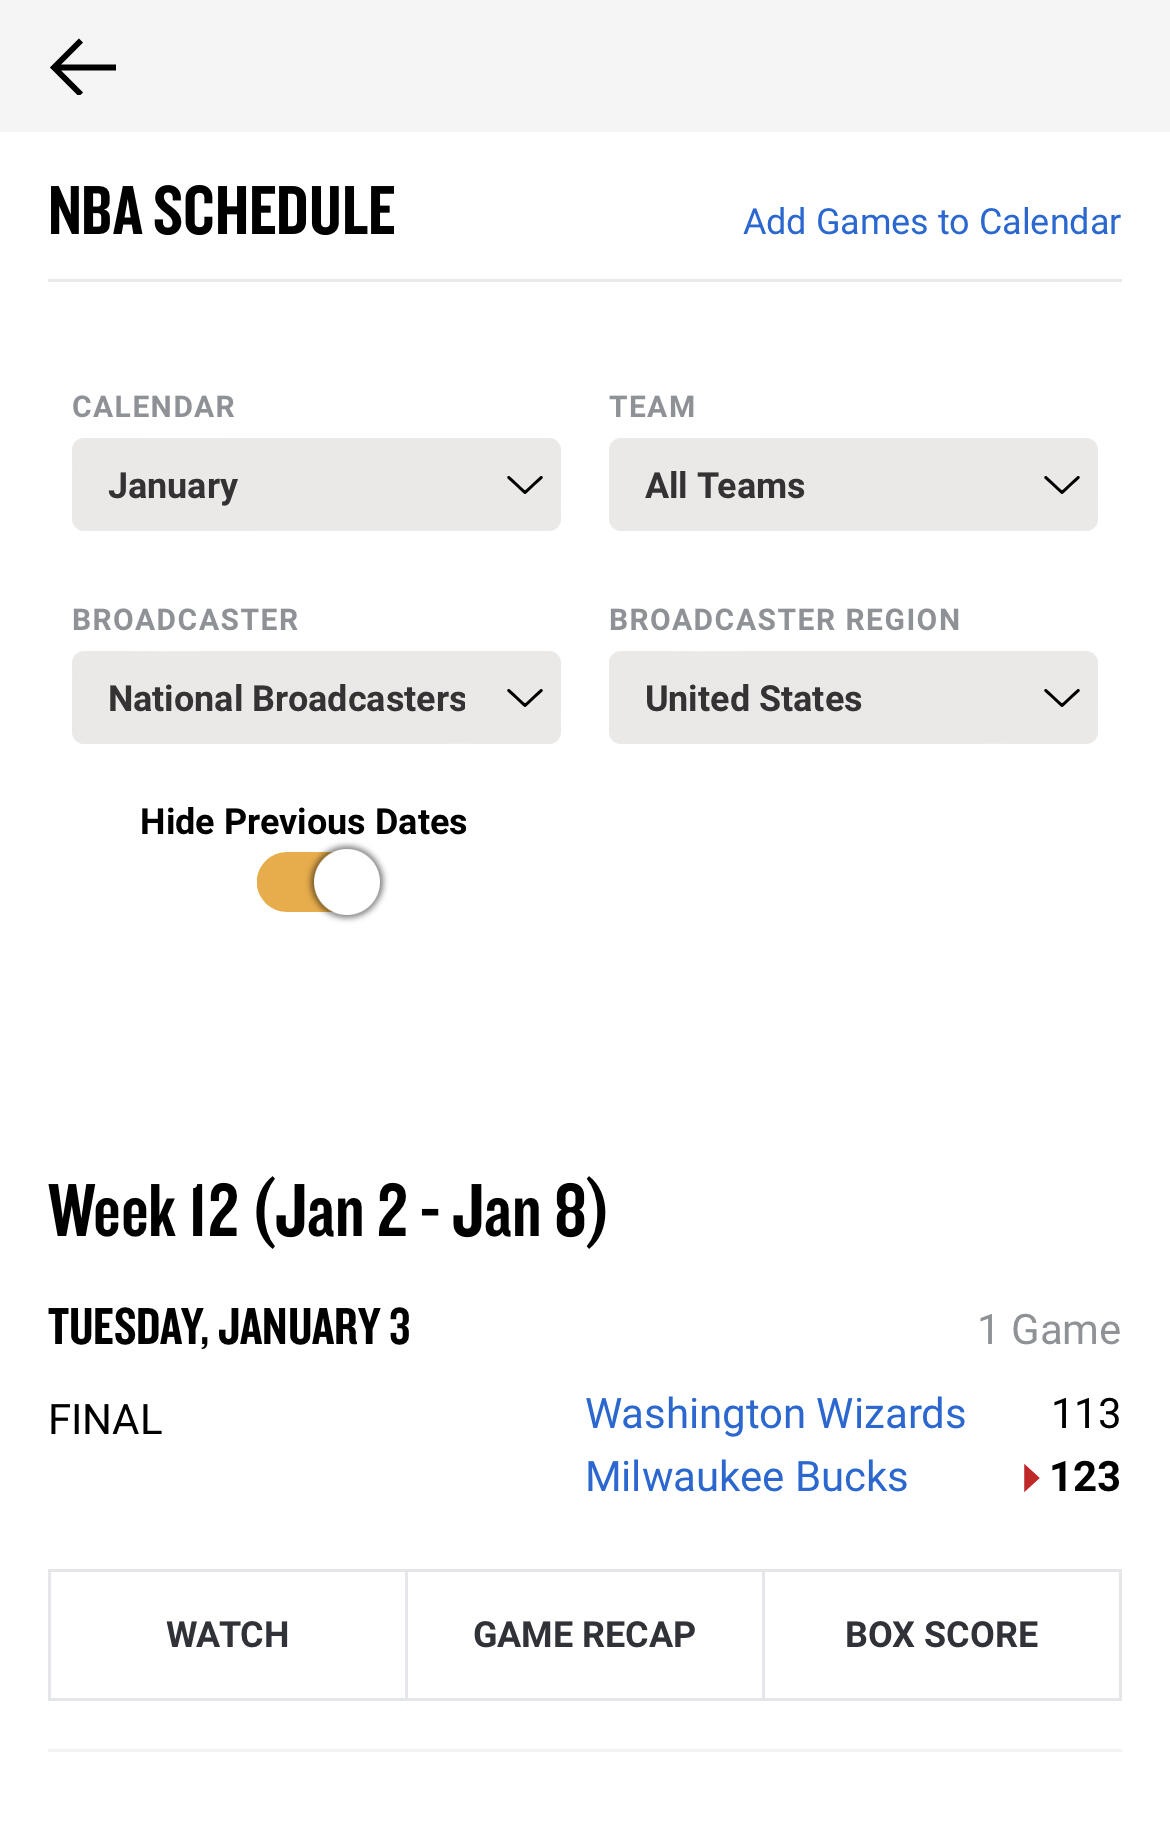Click red winner arrow beside 123
This screenshot has width=1170, height=1840.
pos(1031,1477)
